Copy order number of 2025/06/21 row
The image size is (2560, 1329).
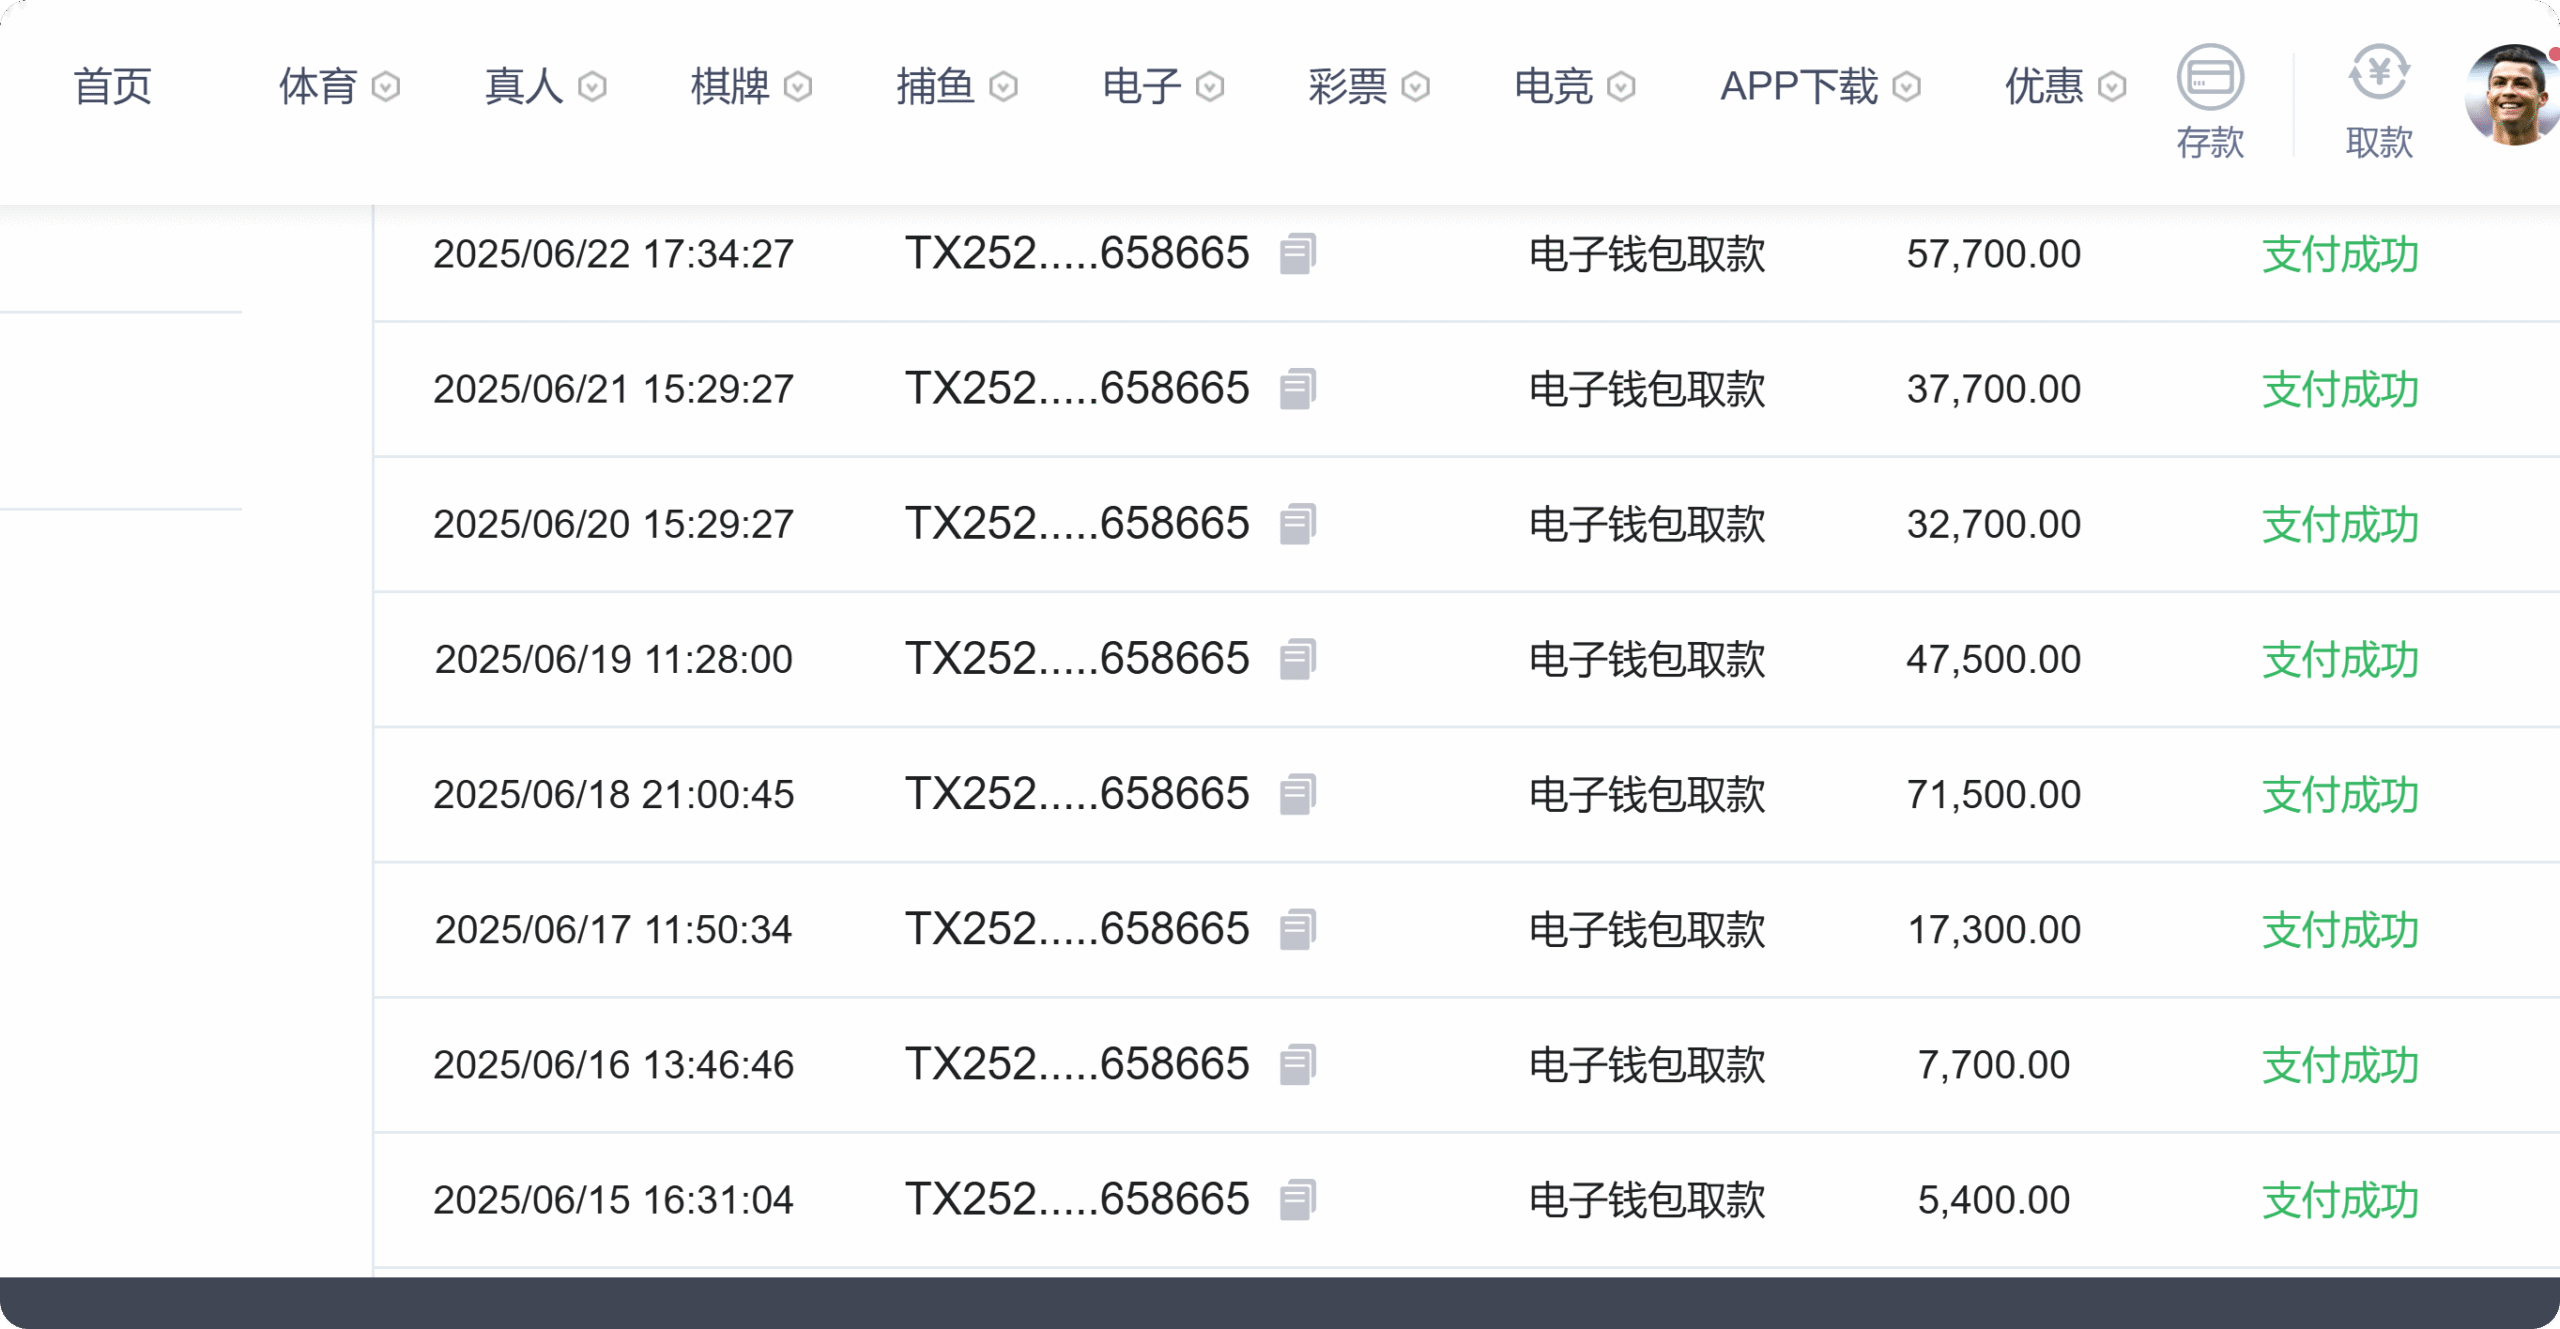[1298, 389]
